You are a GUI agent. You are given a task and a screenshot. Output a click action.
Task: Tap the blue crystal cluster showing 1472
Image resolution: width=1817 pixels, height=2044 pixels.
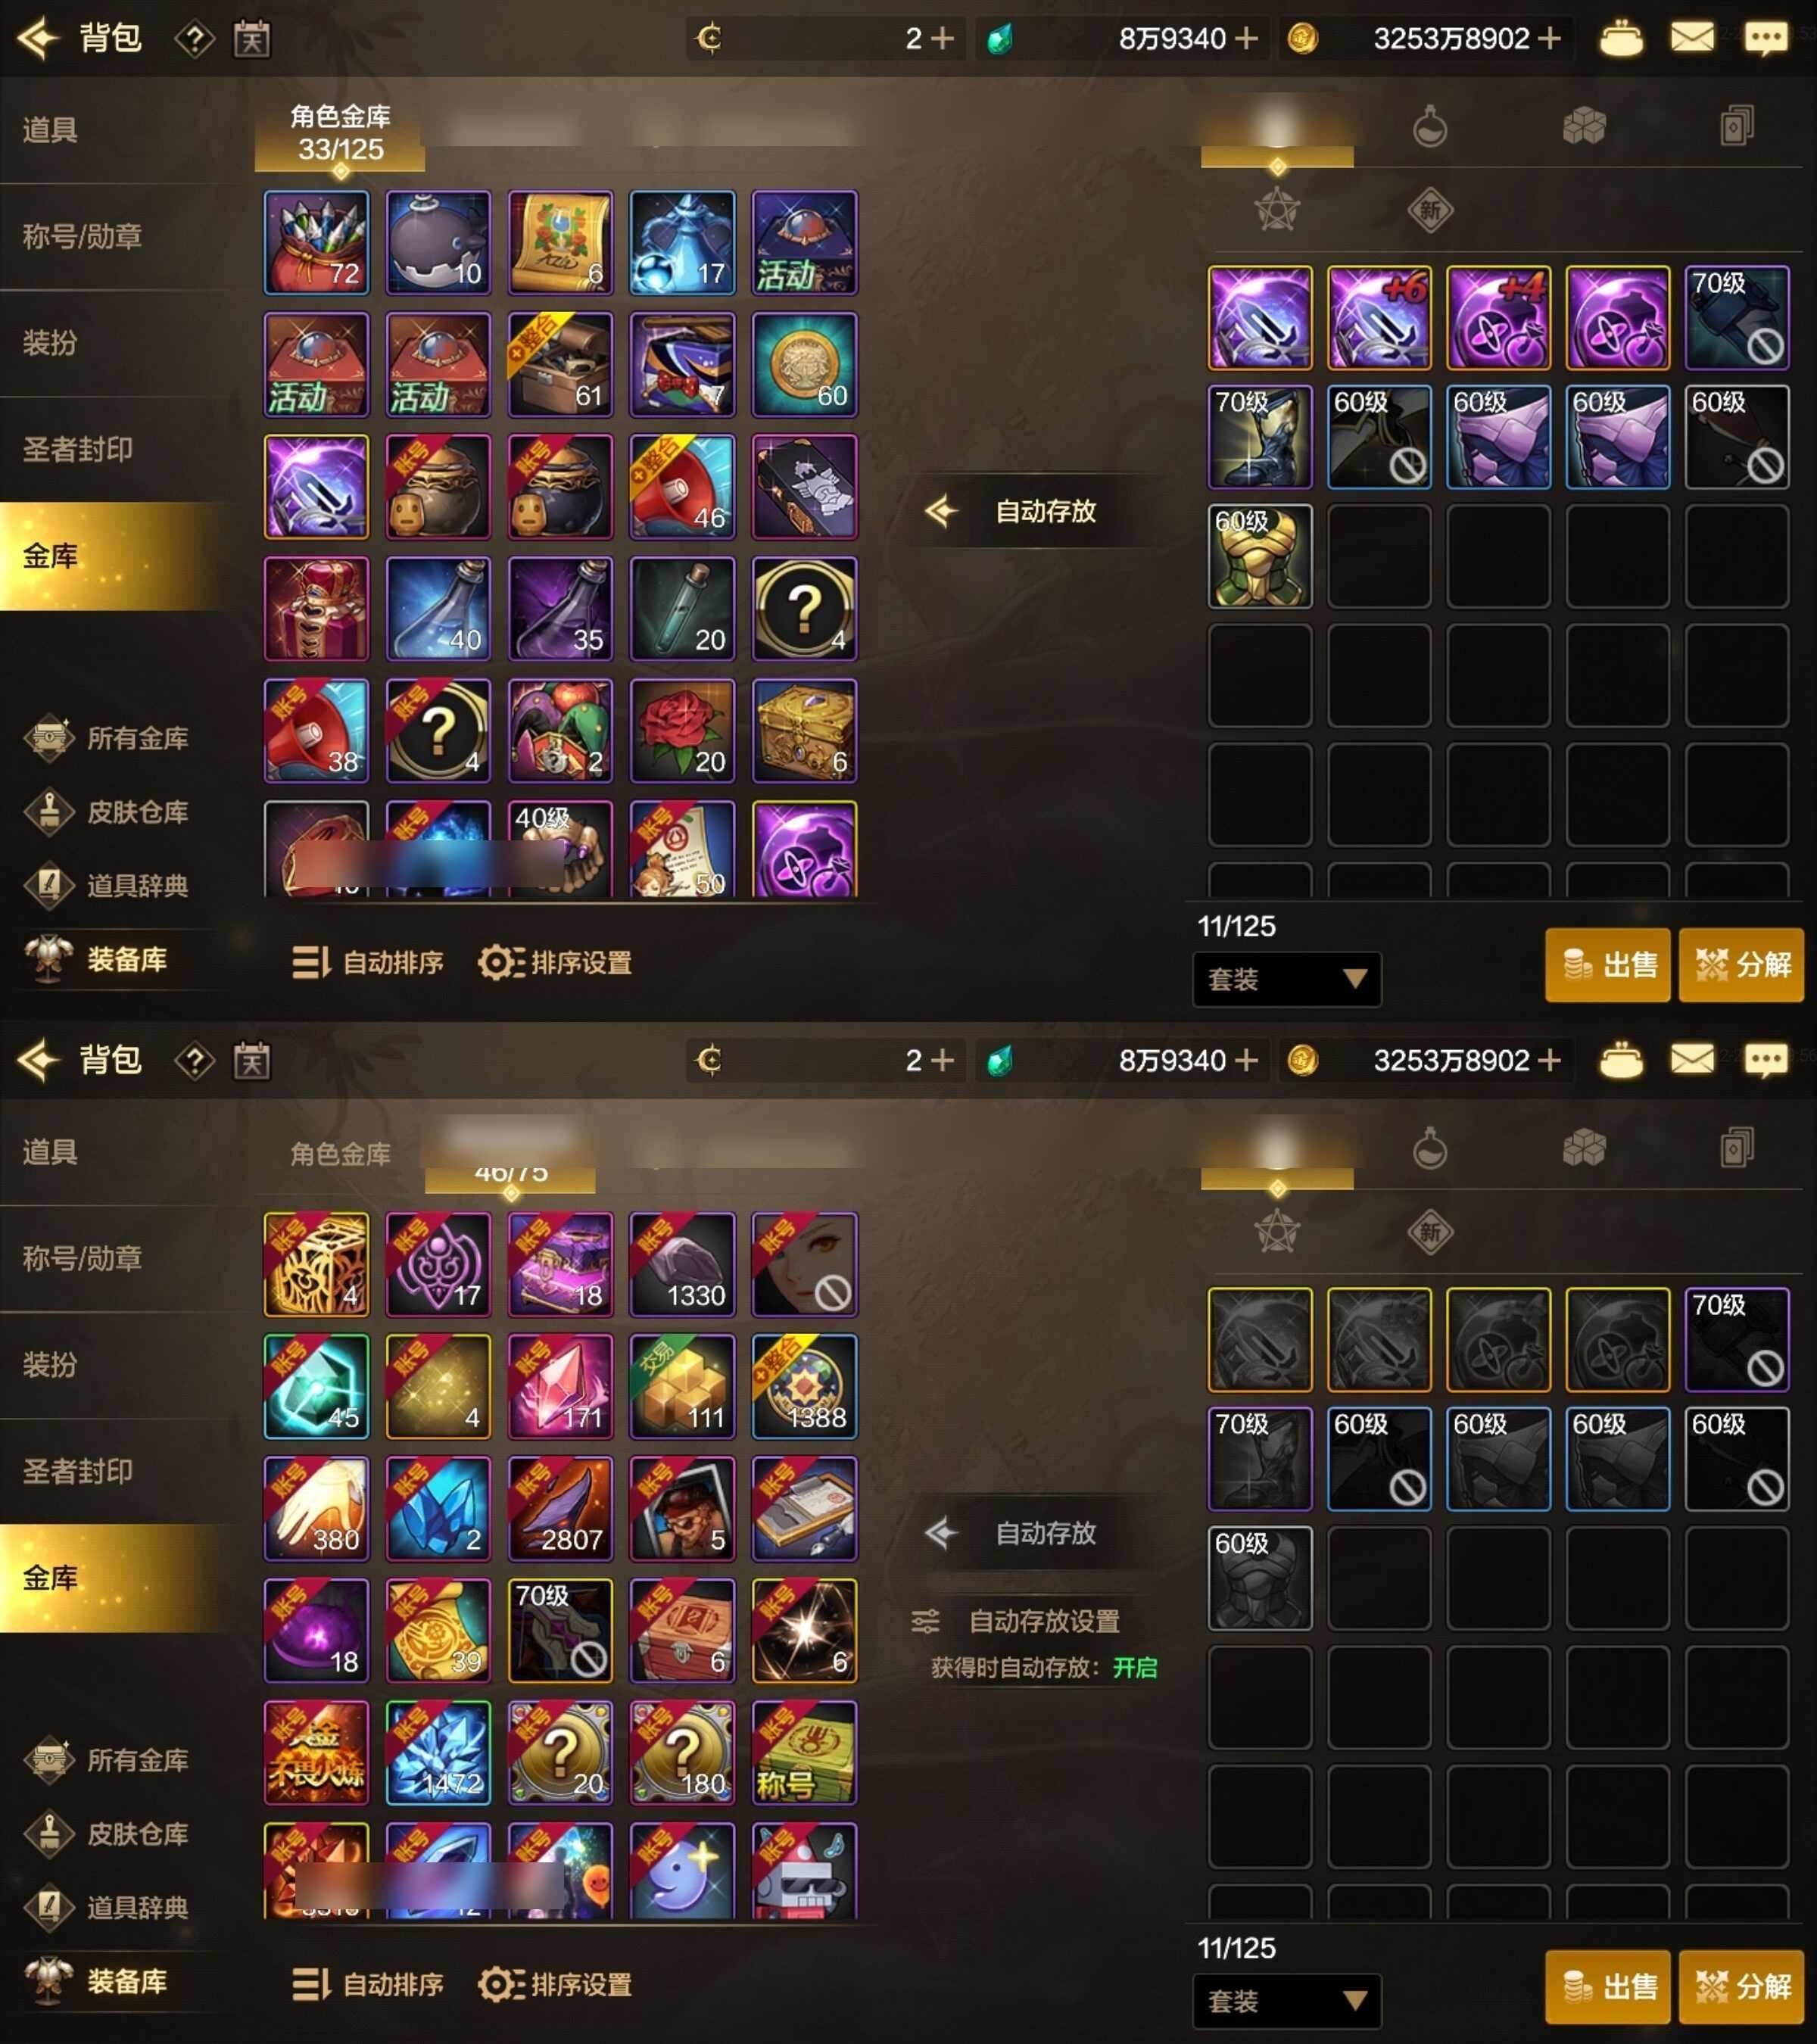[438, 1753]
